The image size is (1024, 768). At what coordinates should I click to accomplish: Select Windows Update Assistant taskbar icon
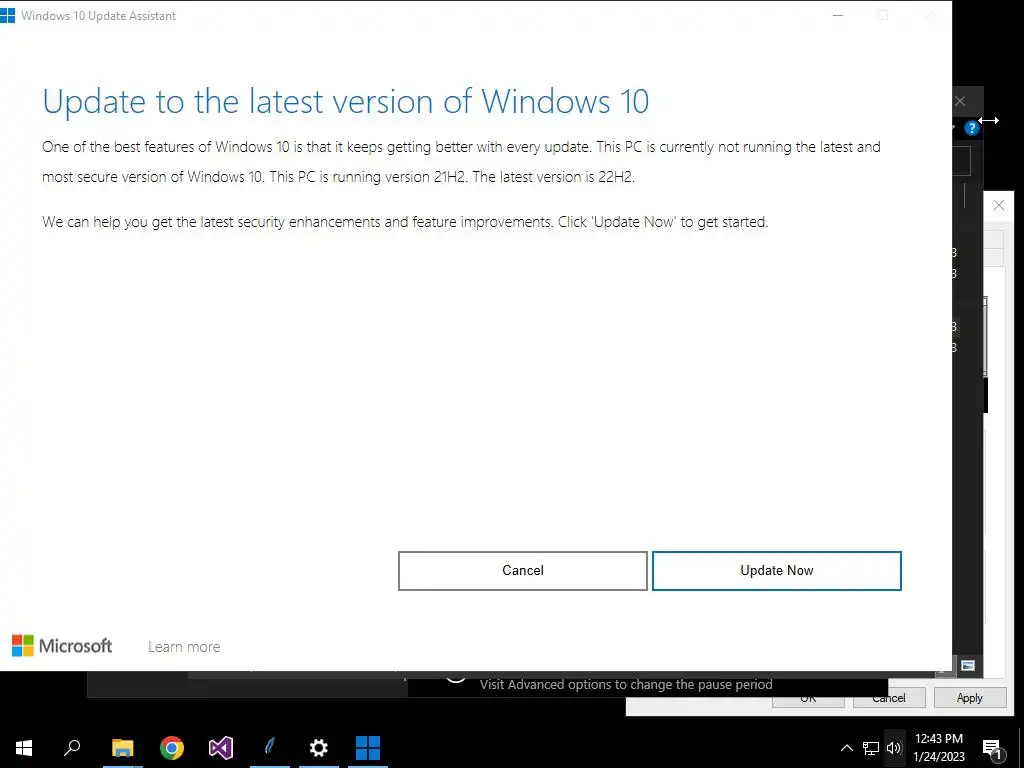[x=368, y=748]
